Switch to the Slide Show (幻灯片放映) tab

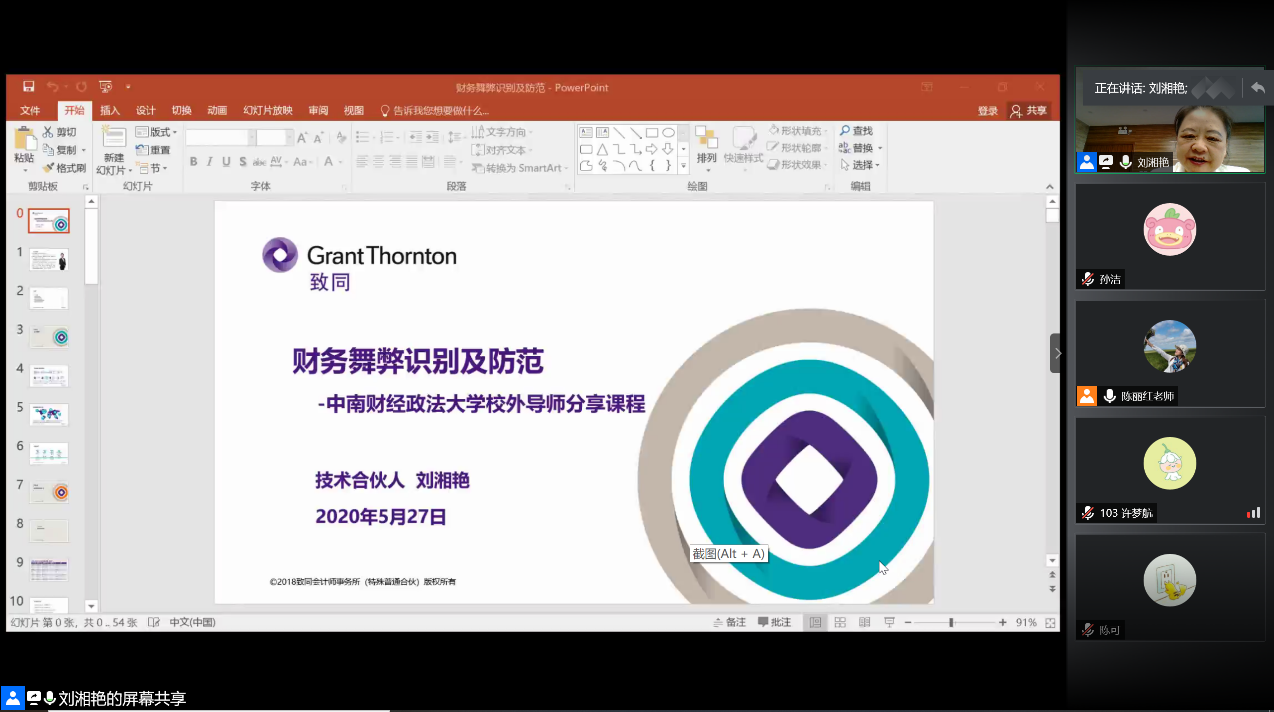(268, 111)
